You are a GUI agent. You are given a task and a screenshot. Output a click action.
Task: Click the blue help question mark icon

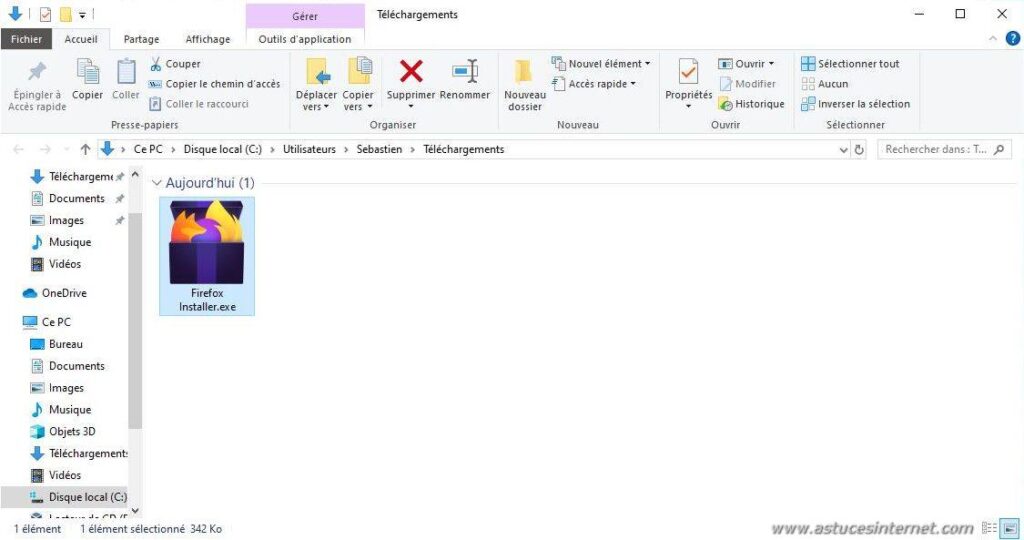point(1012,39)
